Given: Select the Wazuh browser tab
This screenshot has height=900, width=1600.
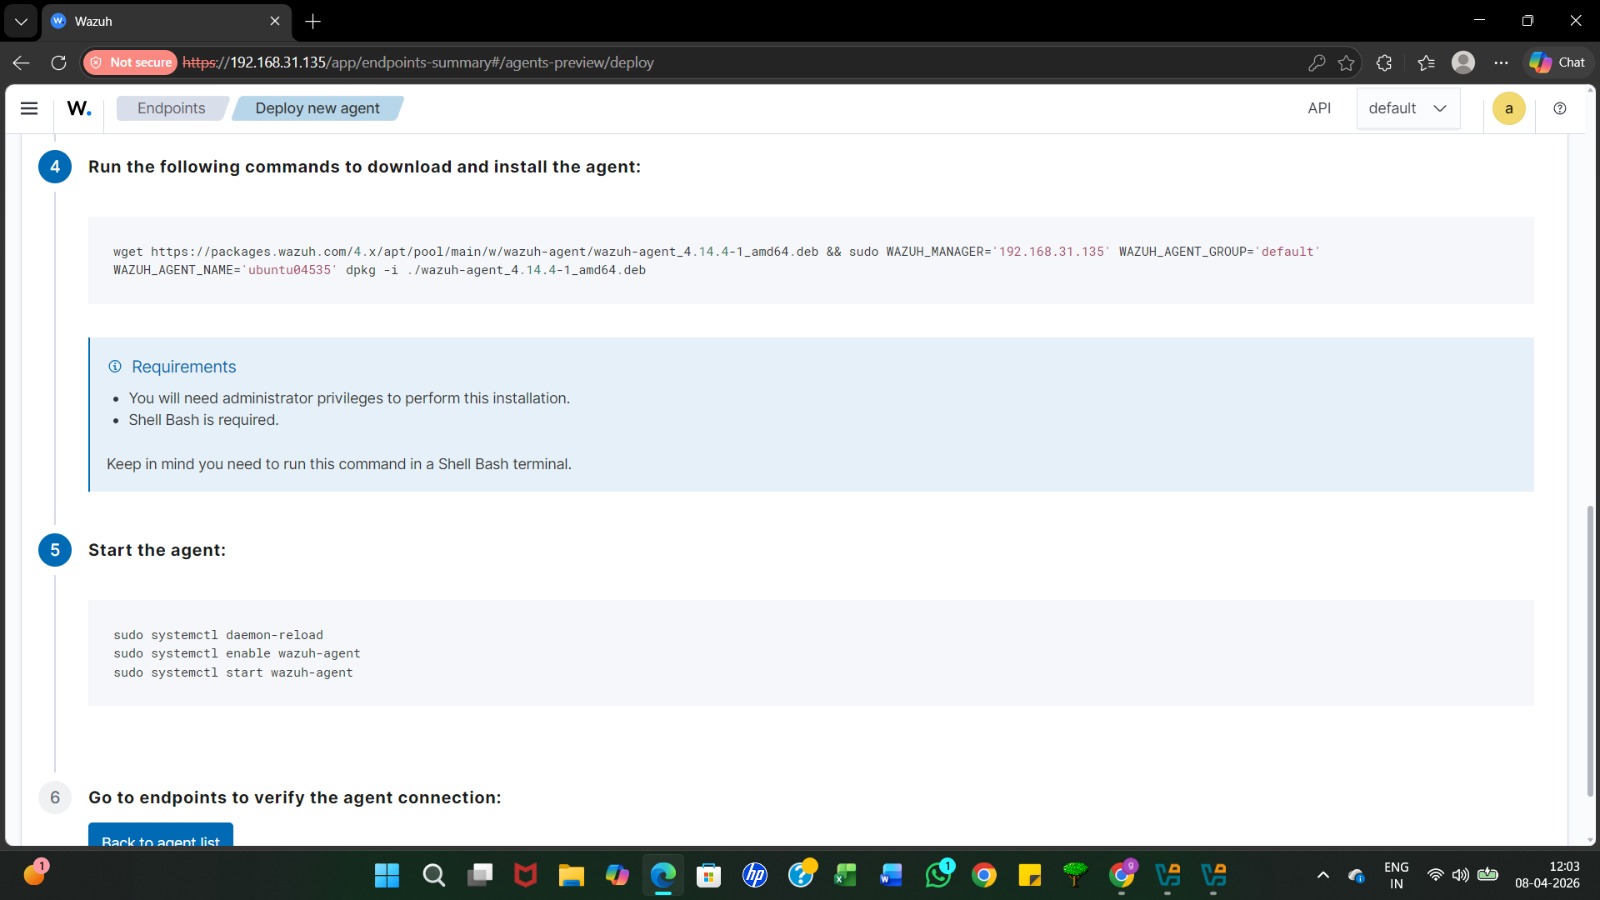Looking at the screenshot, I should point(166,21).
